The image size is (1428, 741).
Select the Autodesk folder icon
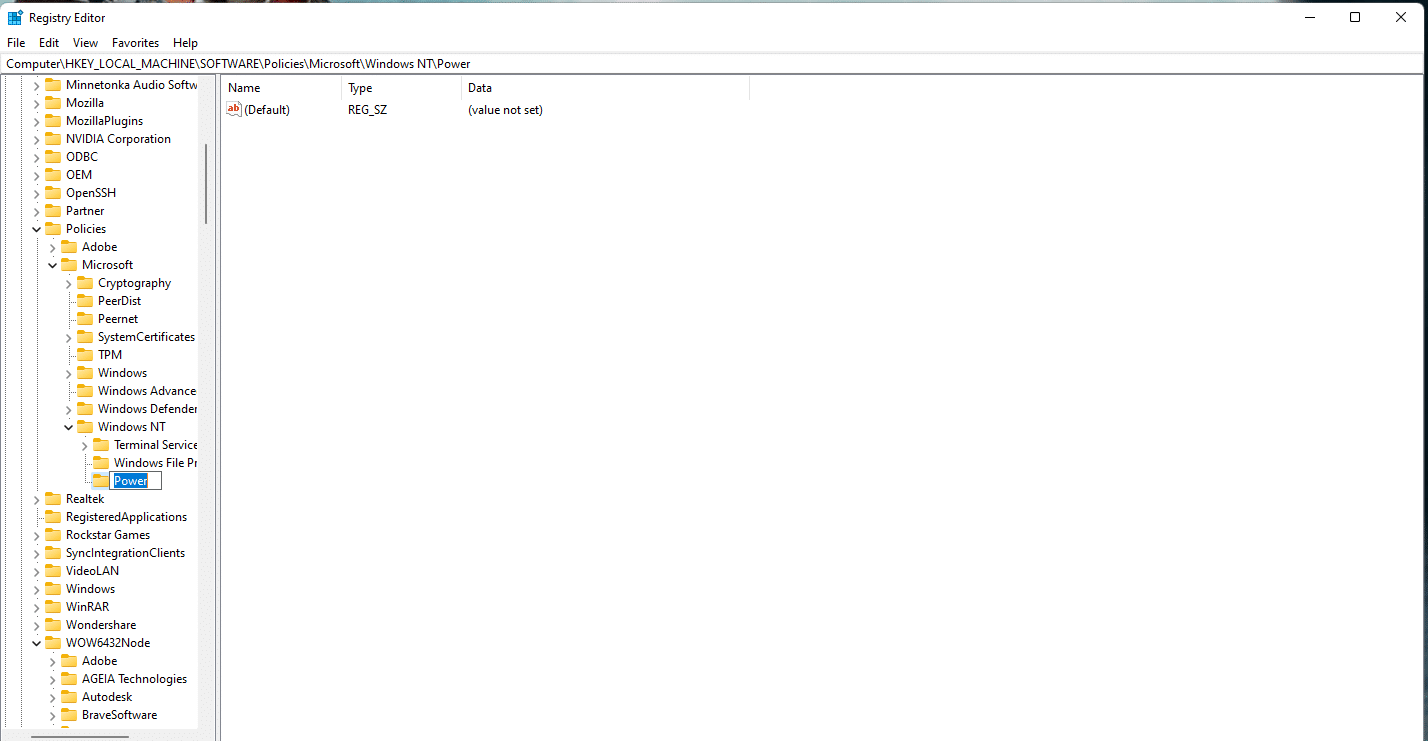[69, 697]
